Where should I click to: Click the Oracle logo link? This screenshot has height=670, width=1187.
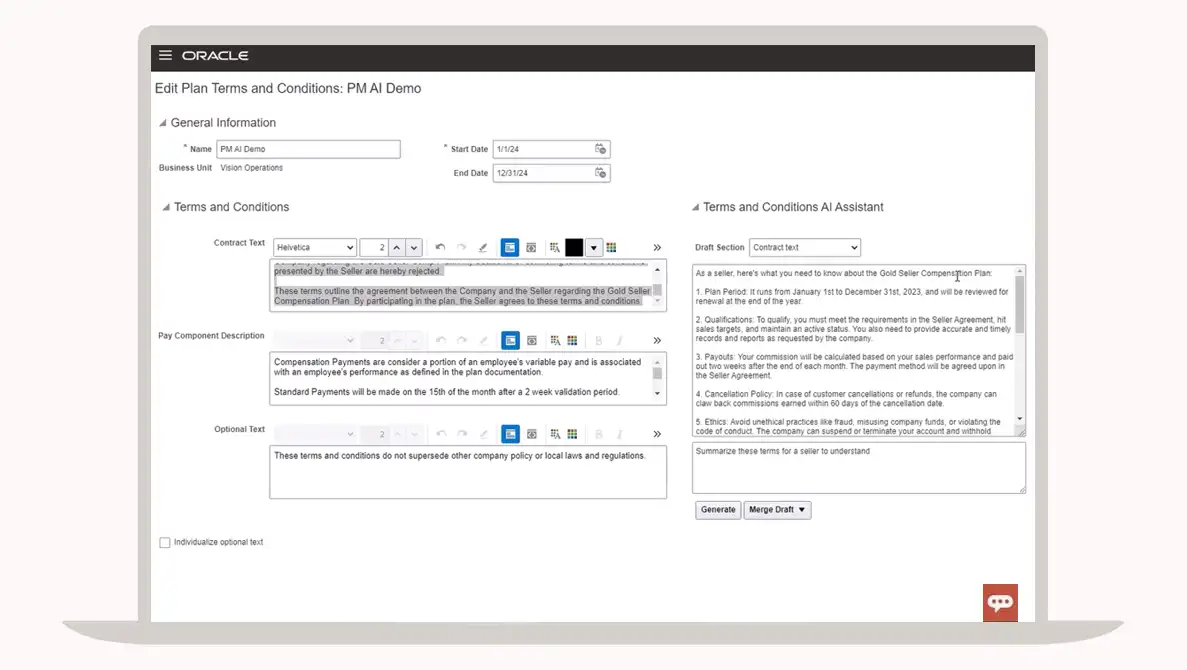[215, 56]
